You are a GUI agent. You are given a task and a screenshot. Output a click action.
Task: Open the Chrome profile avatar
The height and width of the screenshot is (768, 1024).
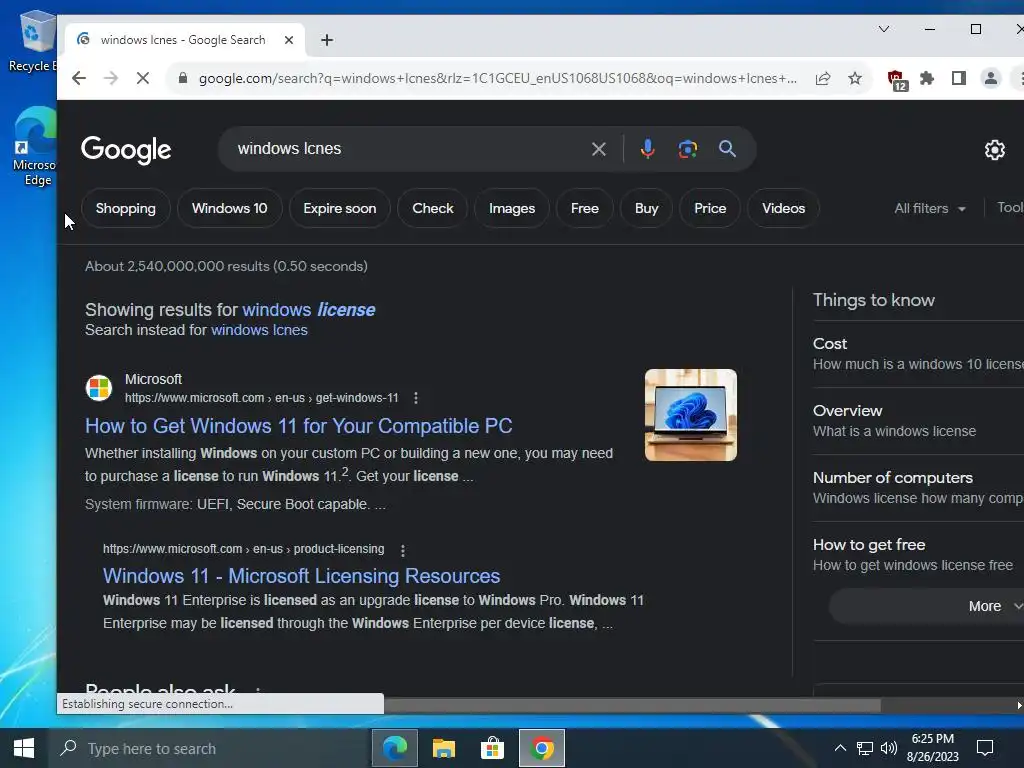pos(991,78)
